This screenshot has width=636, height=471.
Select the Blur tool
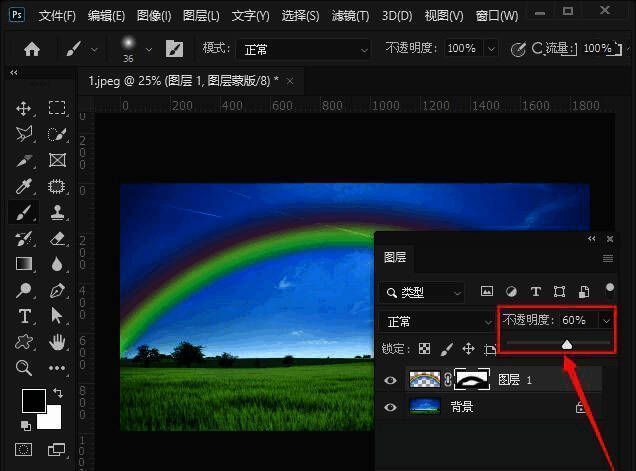(x=57, y=264)
